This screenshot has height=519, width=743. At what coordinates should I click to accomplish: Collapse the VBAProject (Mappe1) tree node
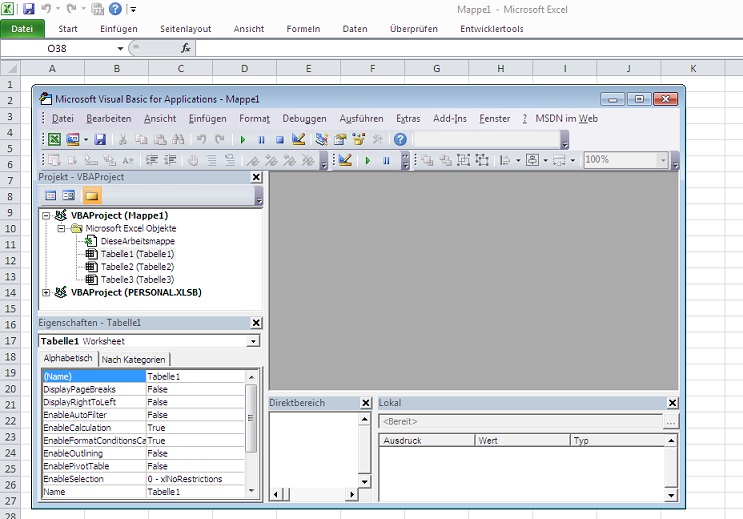(46, 215)
